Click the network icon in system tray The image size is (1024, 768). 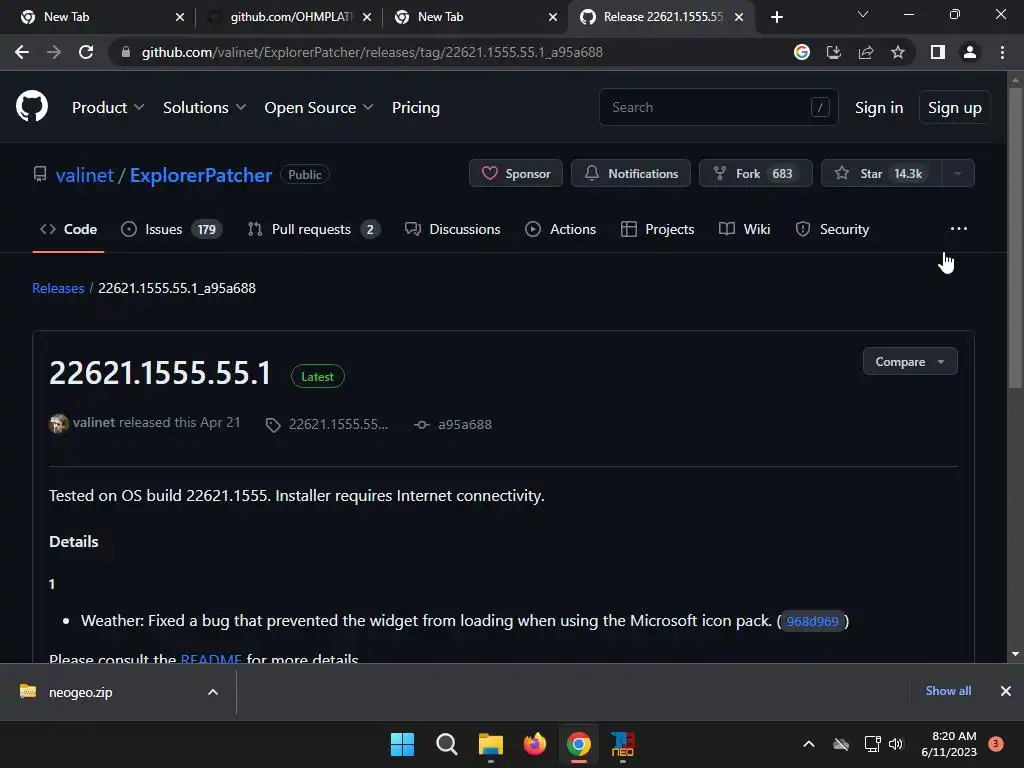point(872,744)
